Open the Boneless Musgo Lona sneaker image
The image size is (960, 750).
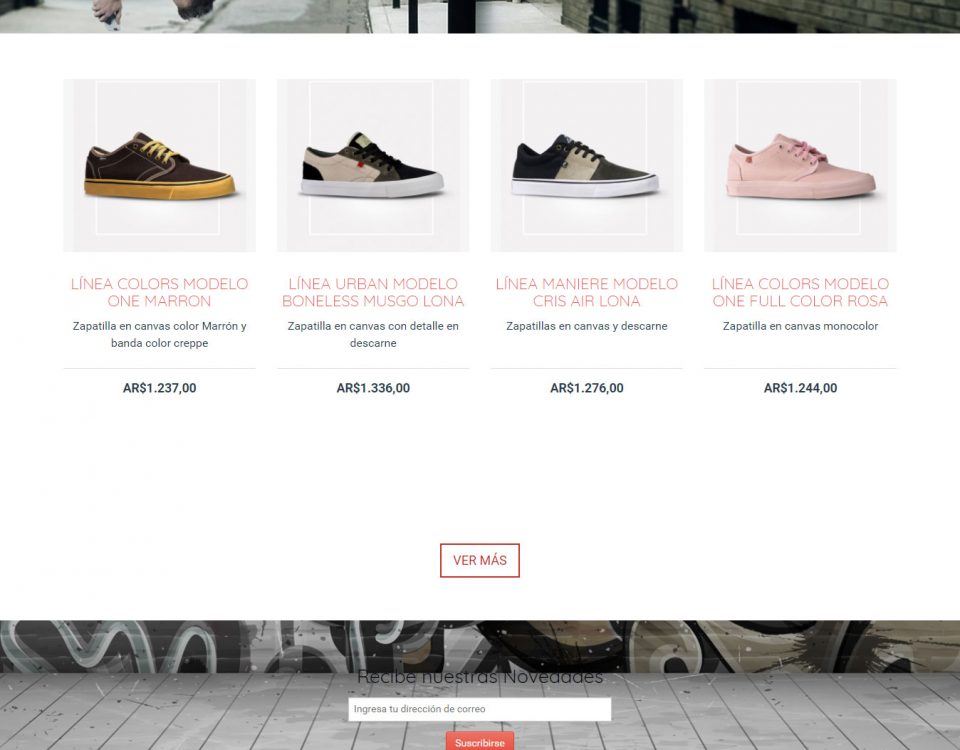[373, 165]
